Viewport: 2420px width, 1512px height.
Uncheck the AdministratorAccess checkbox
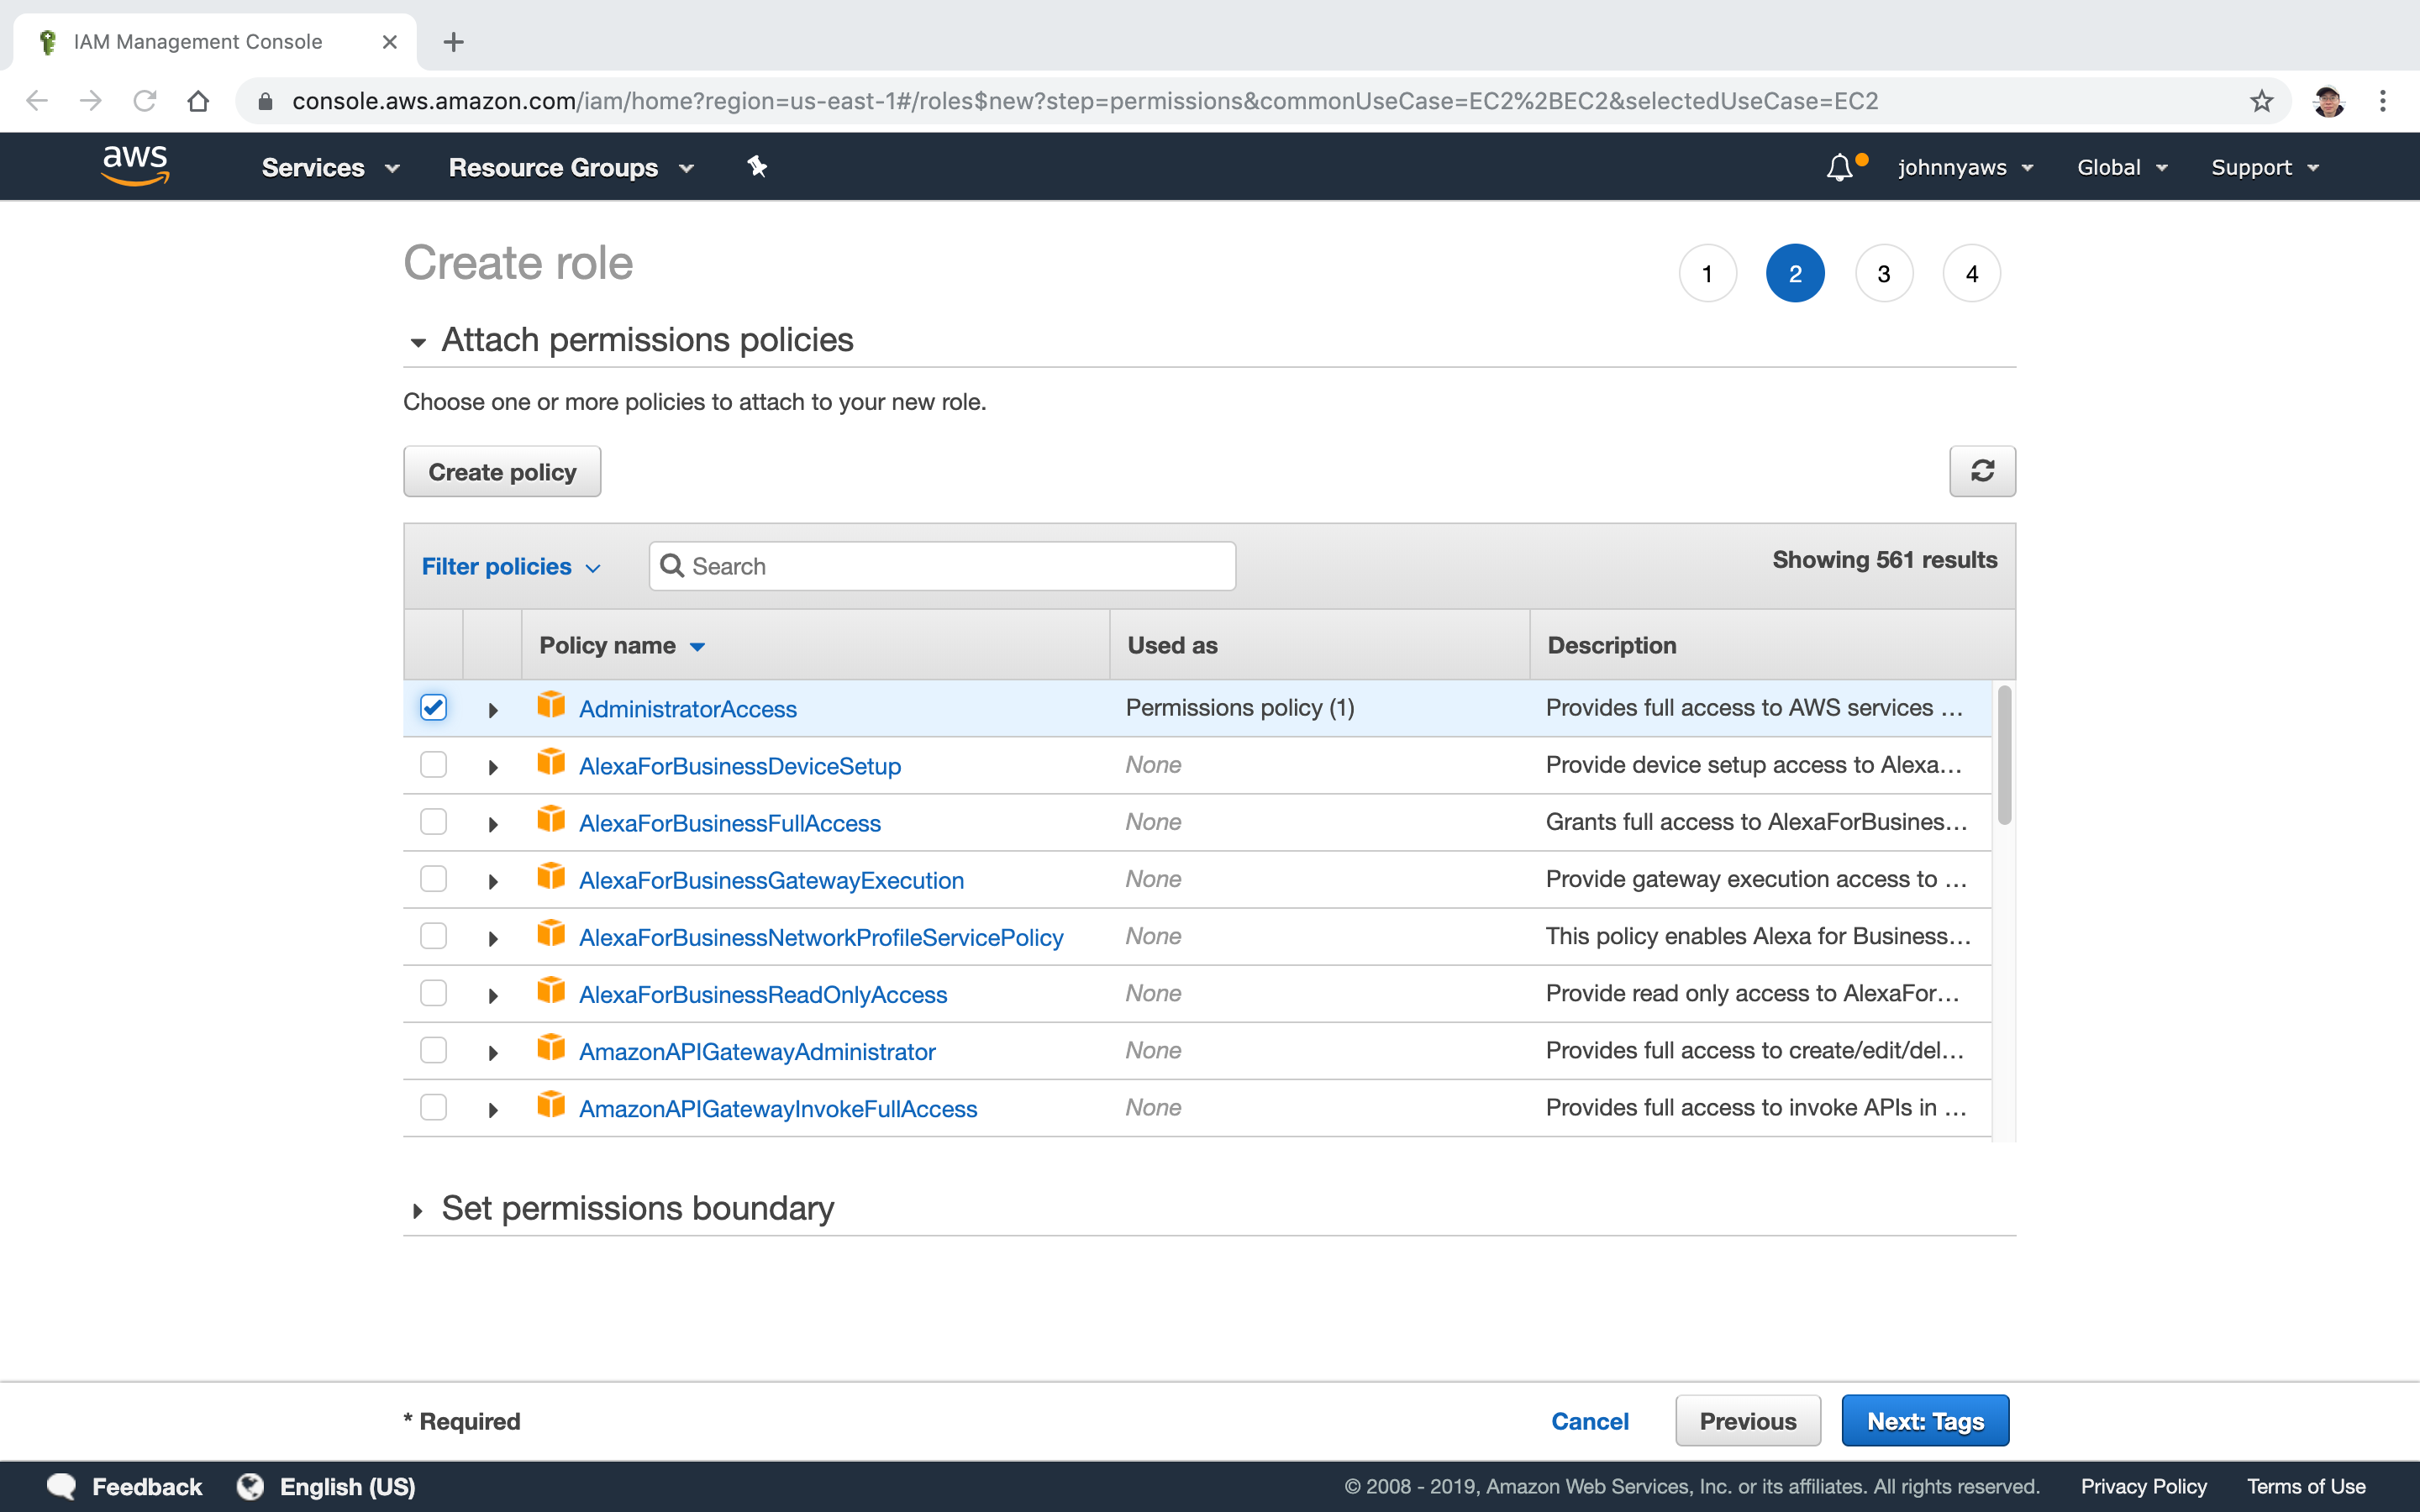pos(433,707)
